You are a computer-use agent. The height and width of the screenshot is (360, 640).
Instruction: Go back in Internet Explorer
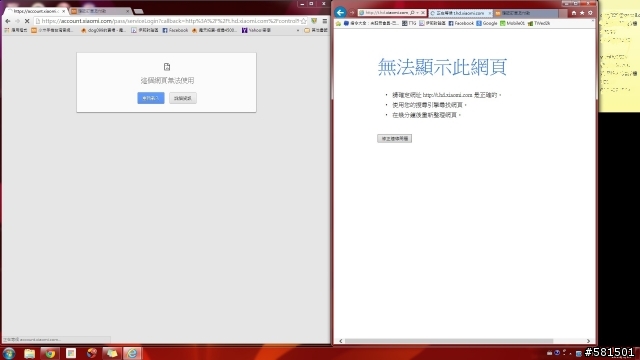click(x=340, y=13)
